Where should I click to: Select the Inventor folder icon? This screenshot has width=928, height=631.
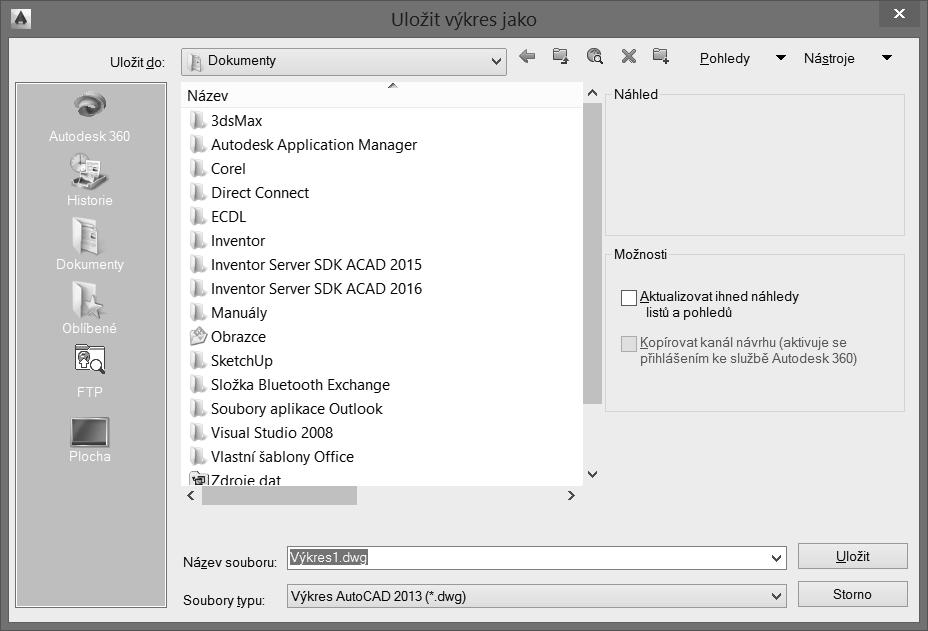(198, 241)
